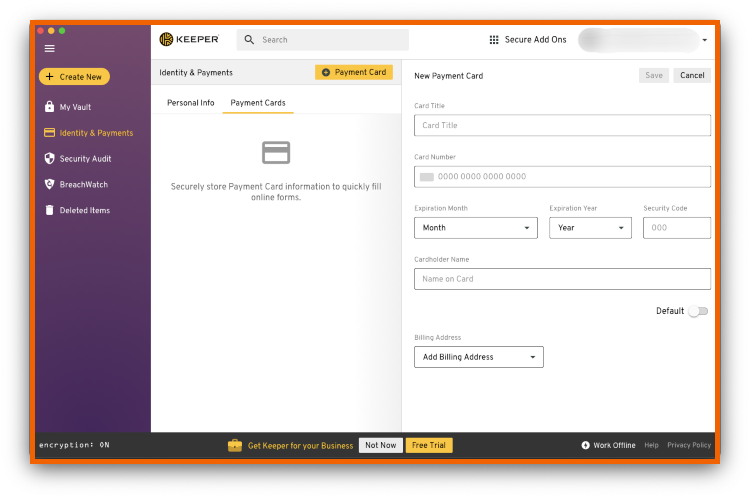Click the Create New button
Screen dimensions: 750x498
(74, 77)
